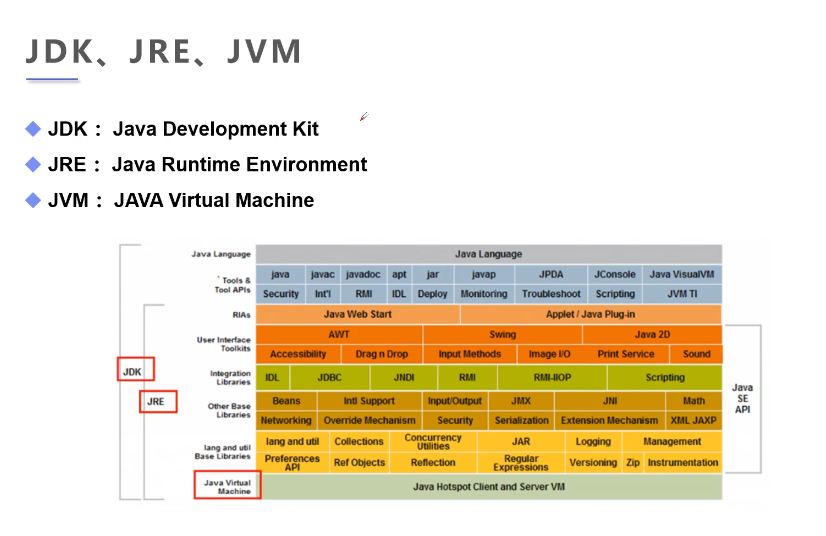The width and height of the screenshot is (826, 536).
Task: Click the "Regular Expressions" cell
Action: pos(521,463)
